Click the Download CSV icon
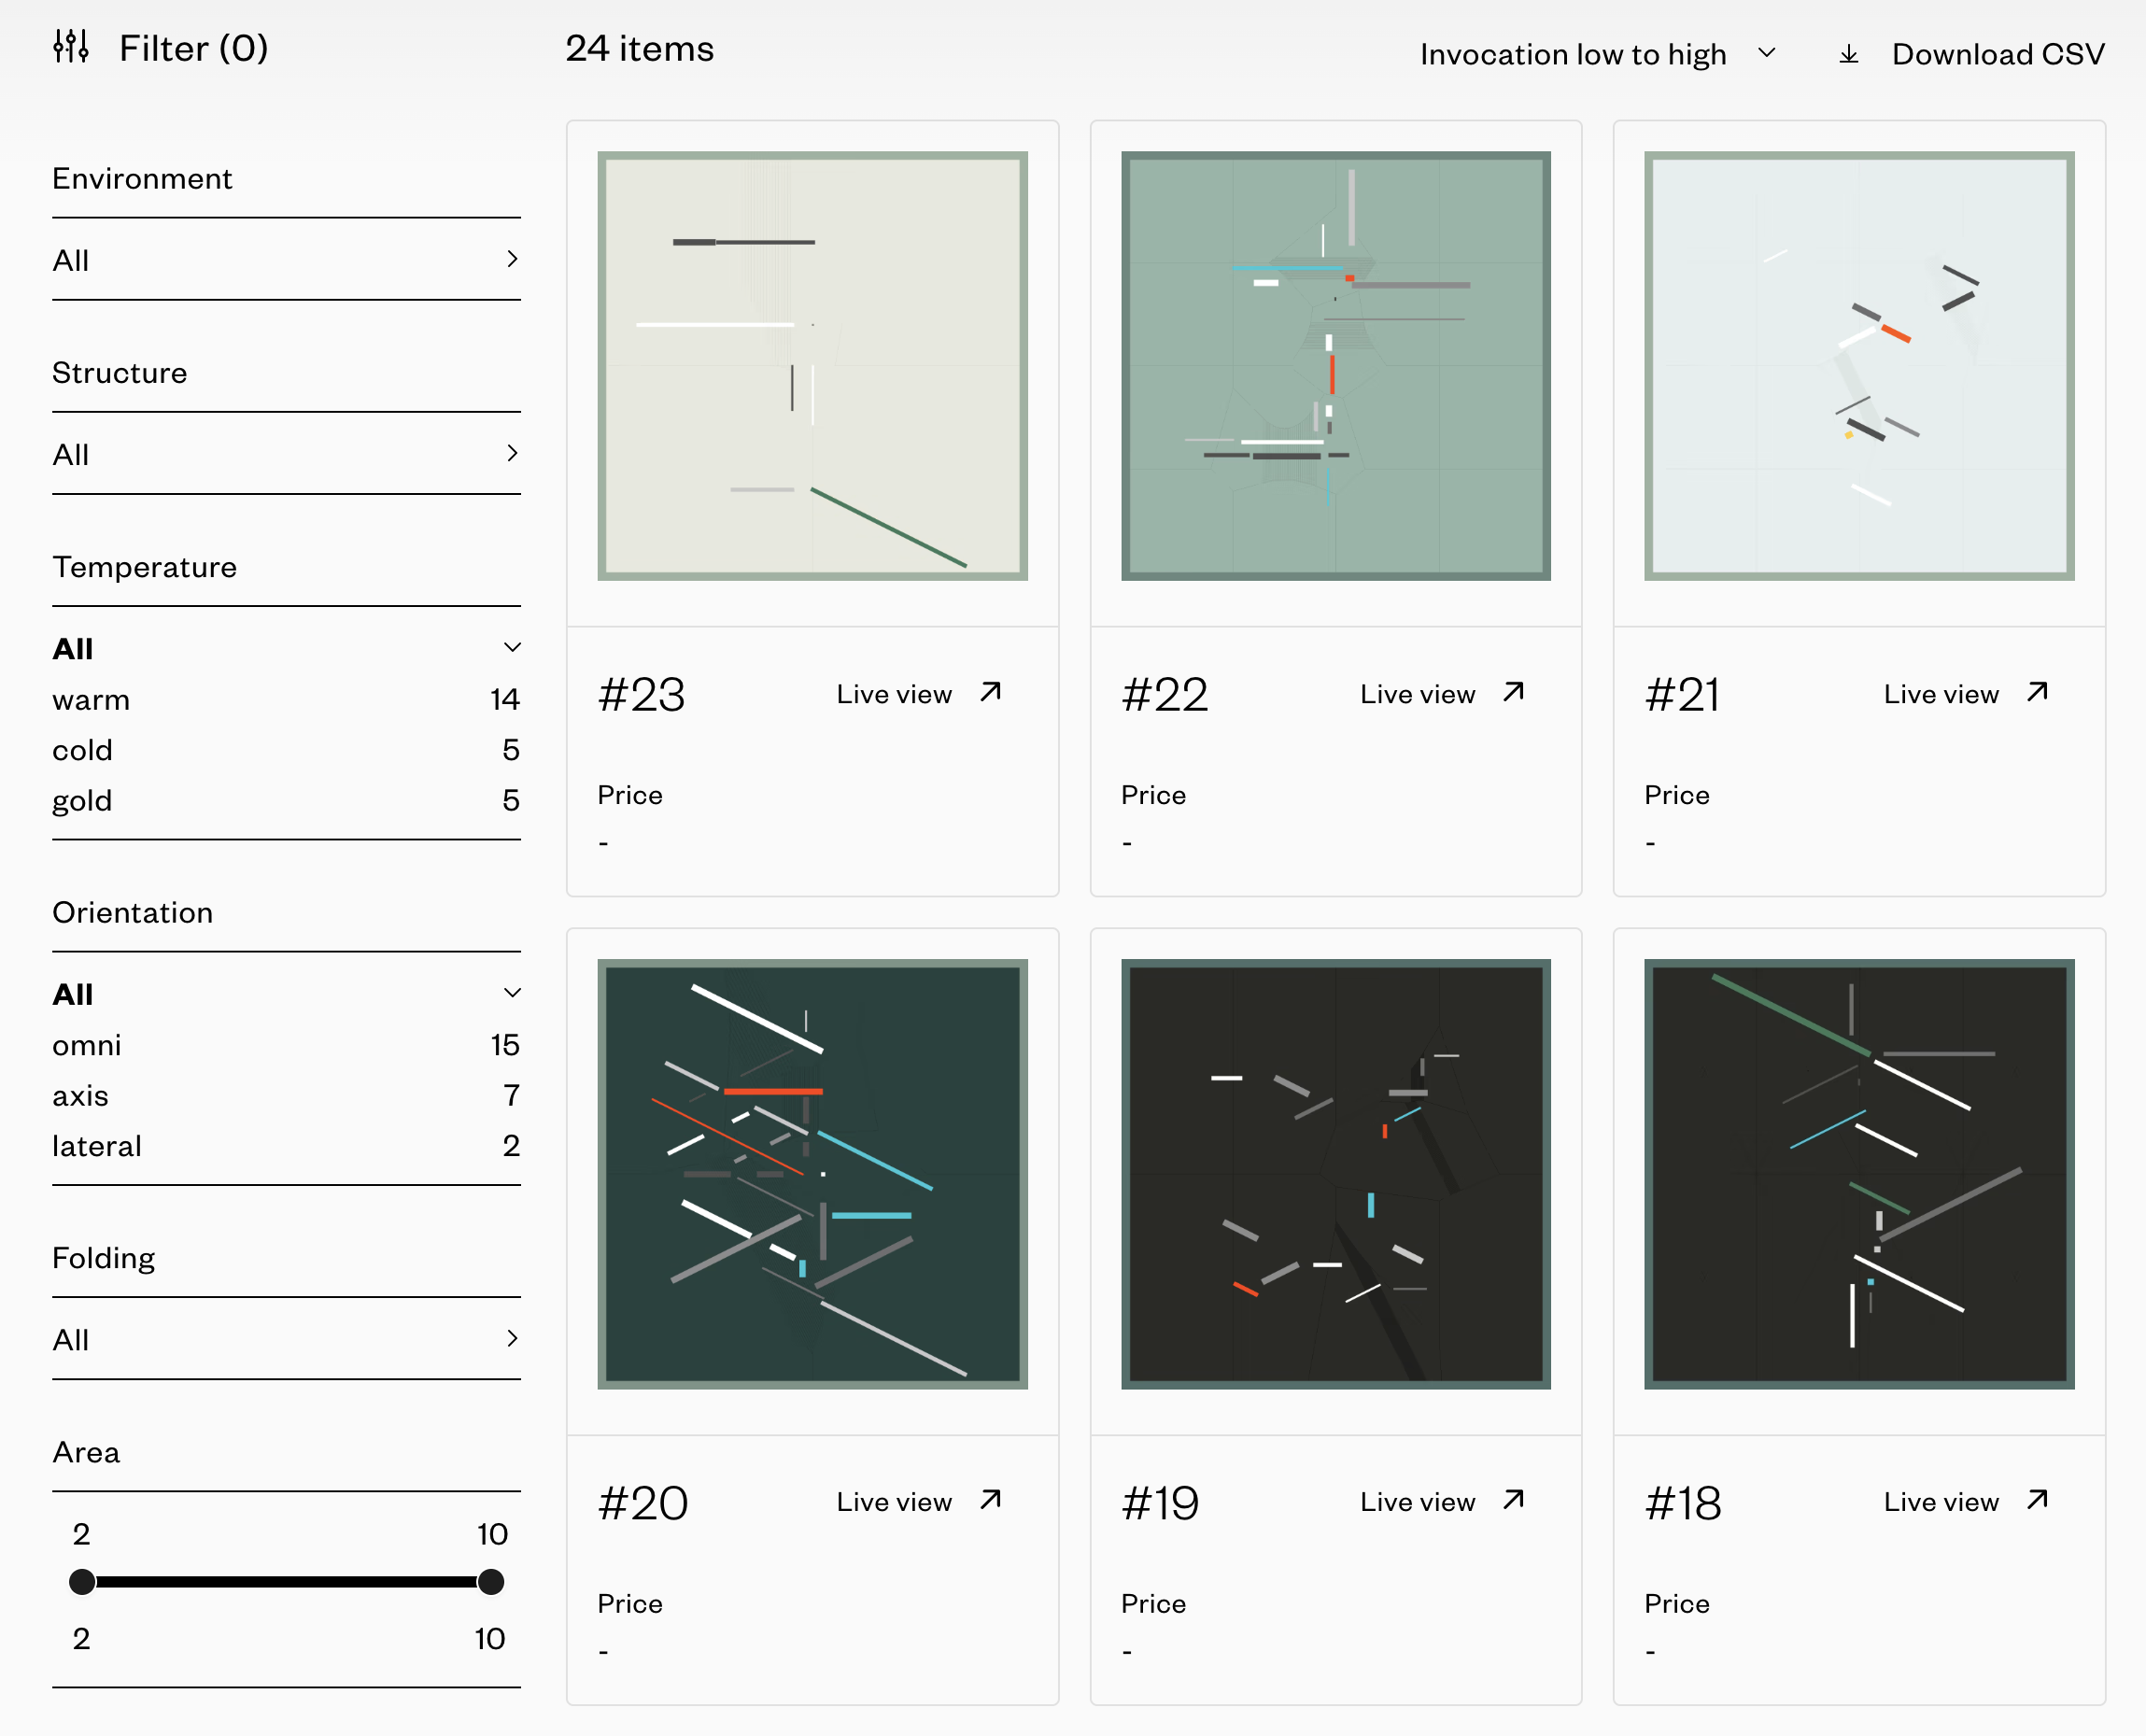Image resolution: width=2146 pixels, height=1736 pixels. pyautogui.click(x=1847, y=51)
